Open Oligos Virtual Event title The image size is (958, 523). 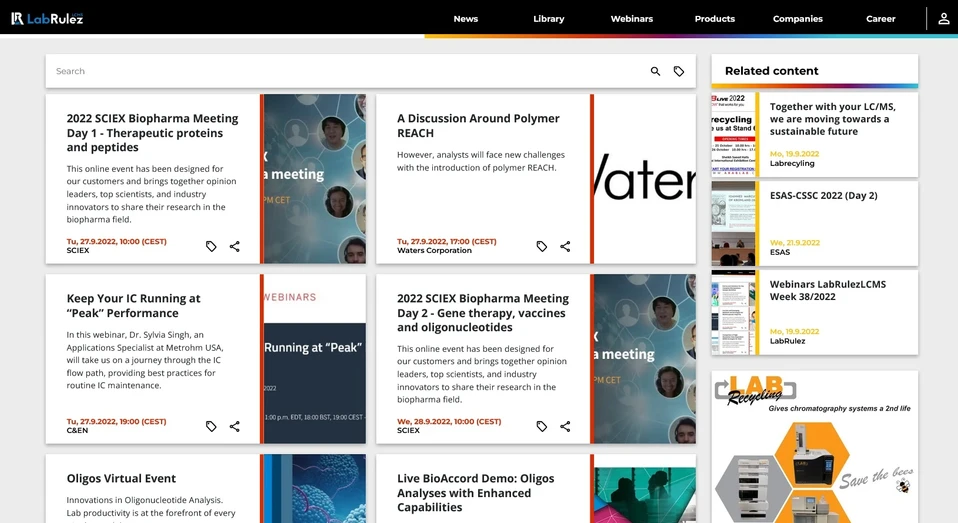point(121,478)
